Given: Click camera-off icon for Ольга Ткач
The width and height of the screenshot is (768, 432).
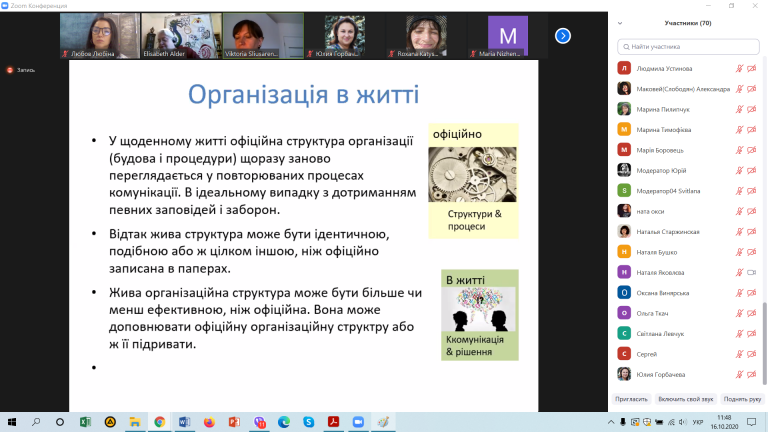Looking at the screenshot, I should point(752,312).
